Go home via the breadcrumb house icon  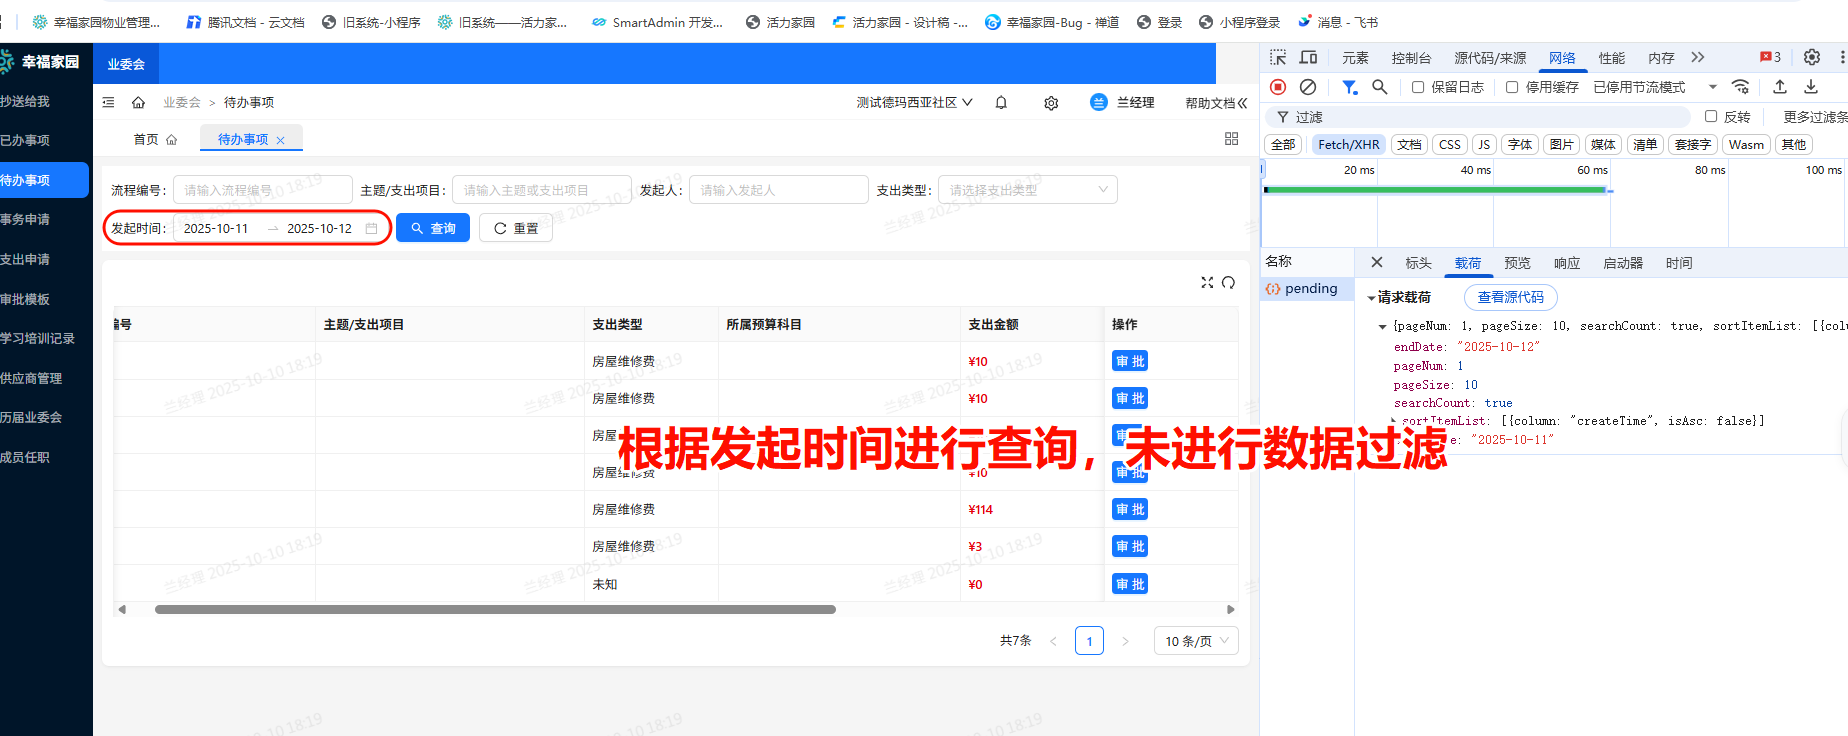[x=138, y=102]
